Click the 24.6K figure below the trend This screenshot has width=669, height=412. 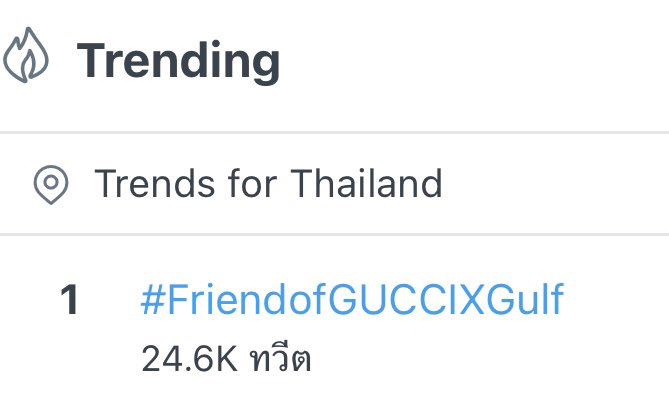[x=188, y=359]
